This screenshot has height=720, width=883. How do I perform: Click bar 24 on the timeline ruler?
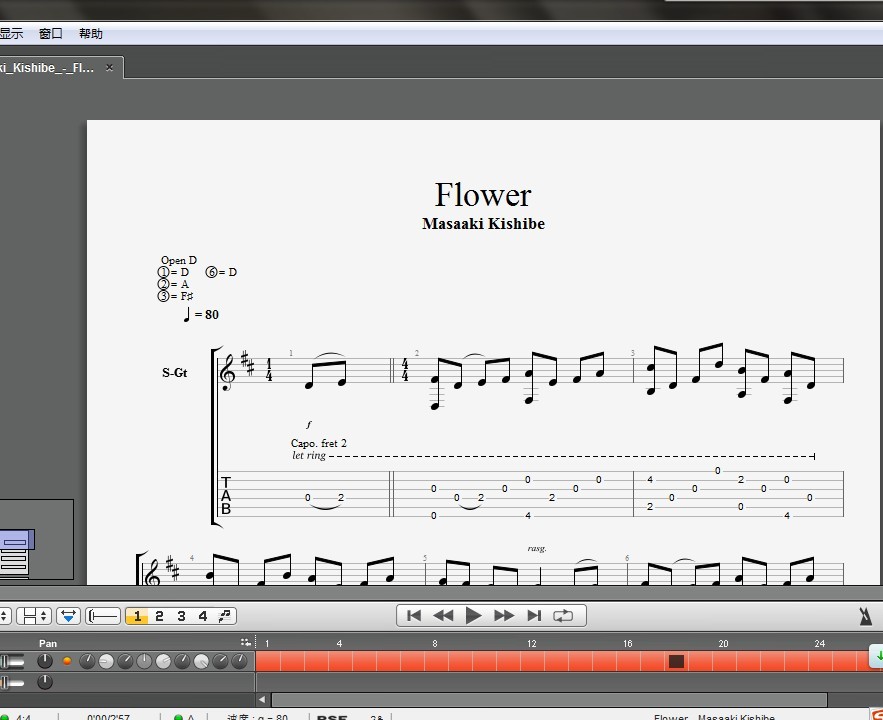820,643
